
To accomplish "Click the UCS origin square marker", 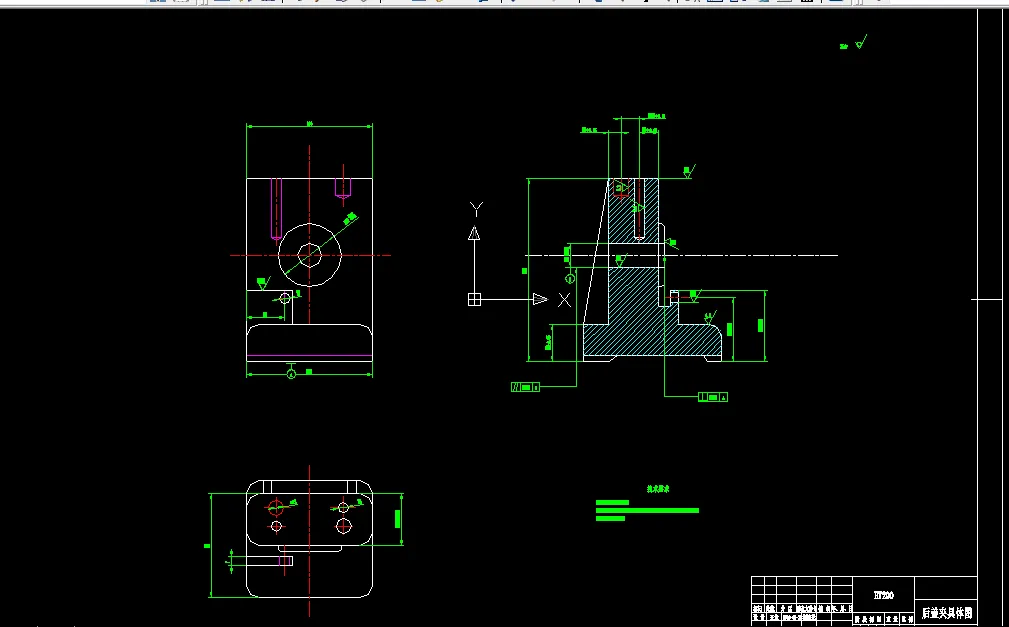I will click(x=474, y=299).
